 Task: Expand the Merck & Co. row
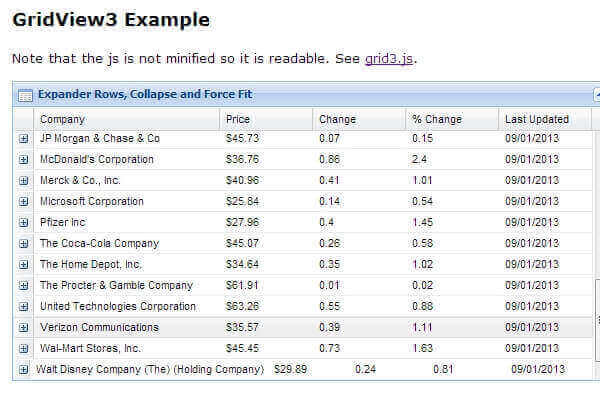24,181
